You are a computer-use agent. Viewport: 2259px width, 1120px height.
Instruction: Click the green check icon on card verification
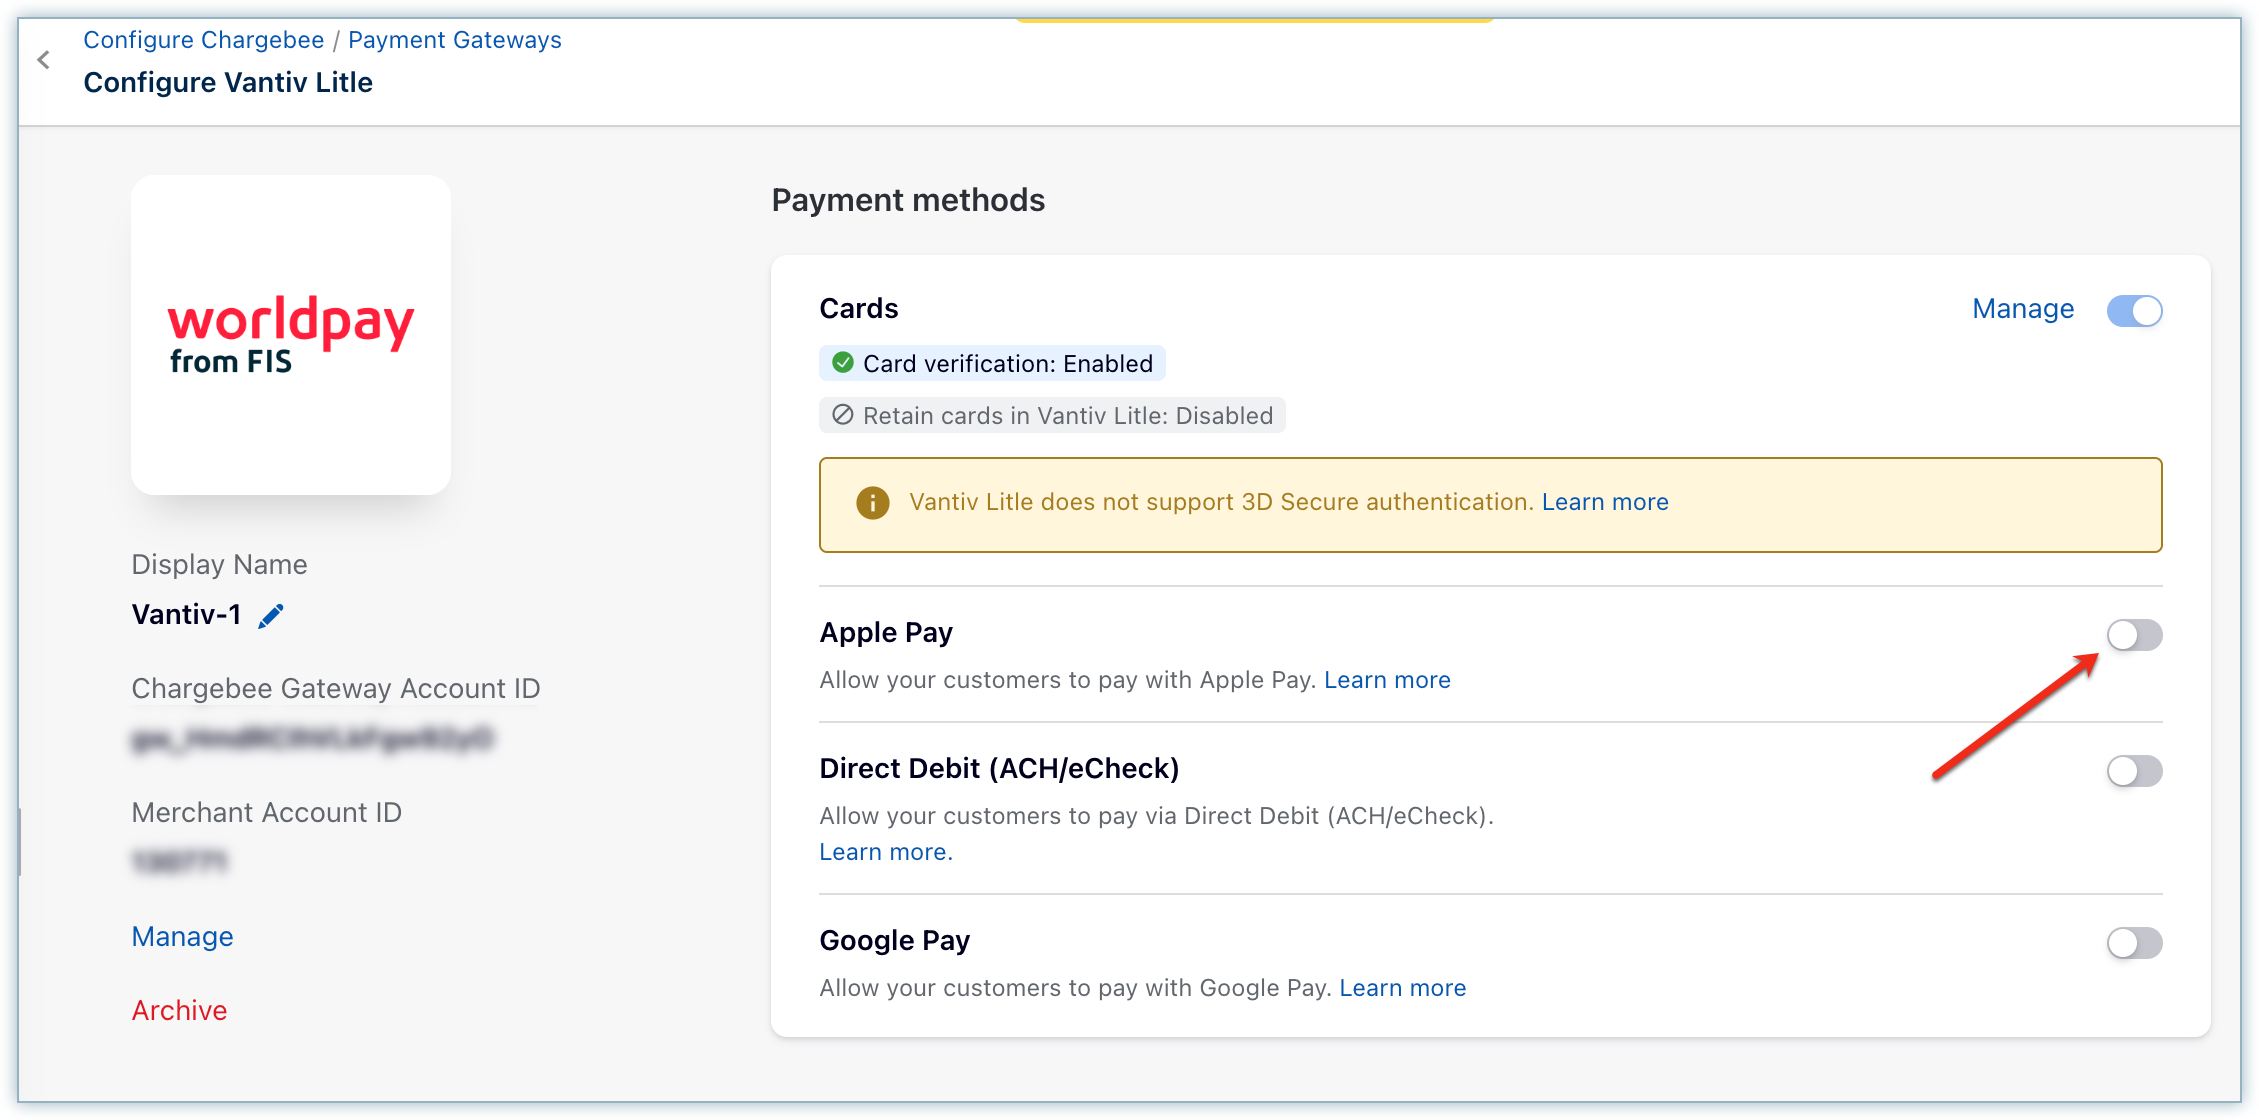[x=843, y=362]
